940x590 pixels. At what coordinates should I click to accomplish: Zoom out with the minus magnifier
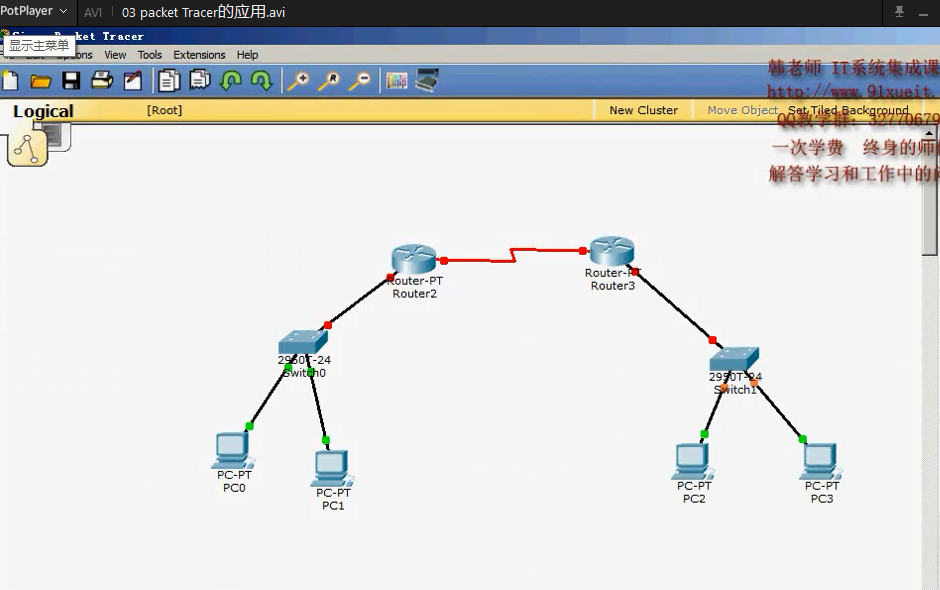(x=360, y=81)
